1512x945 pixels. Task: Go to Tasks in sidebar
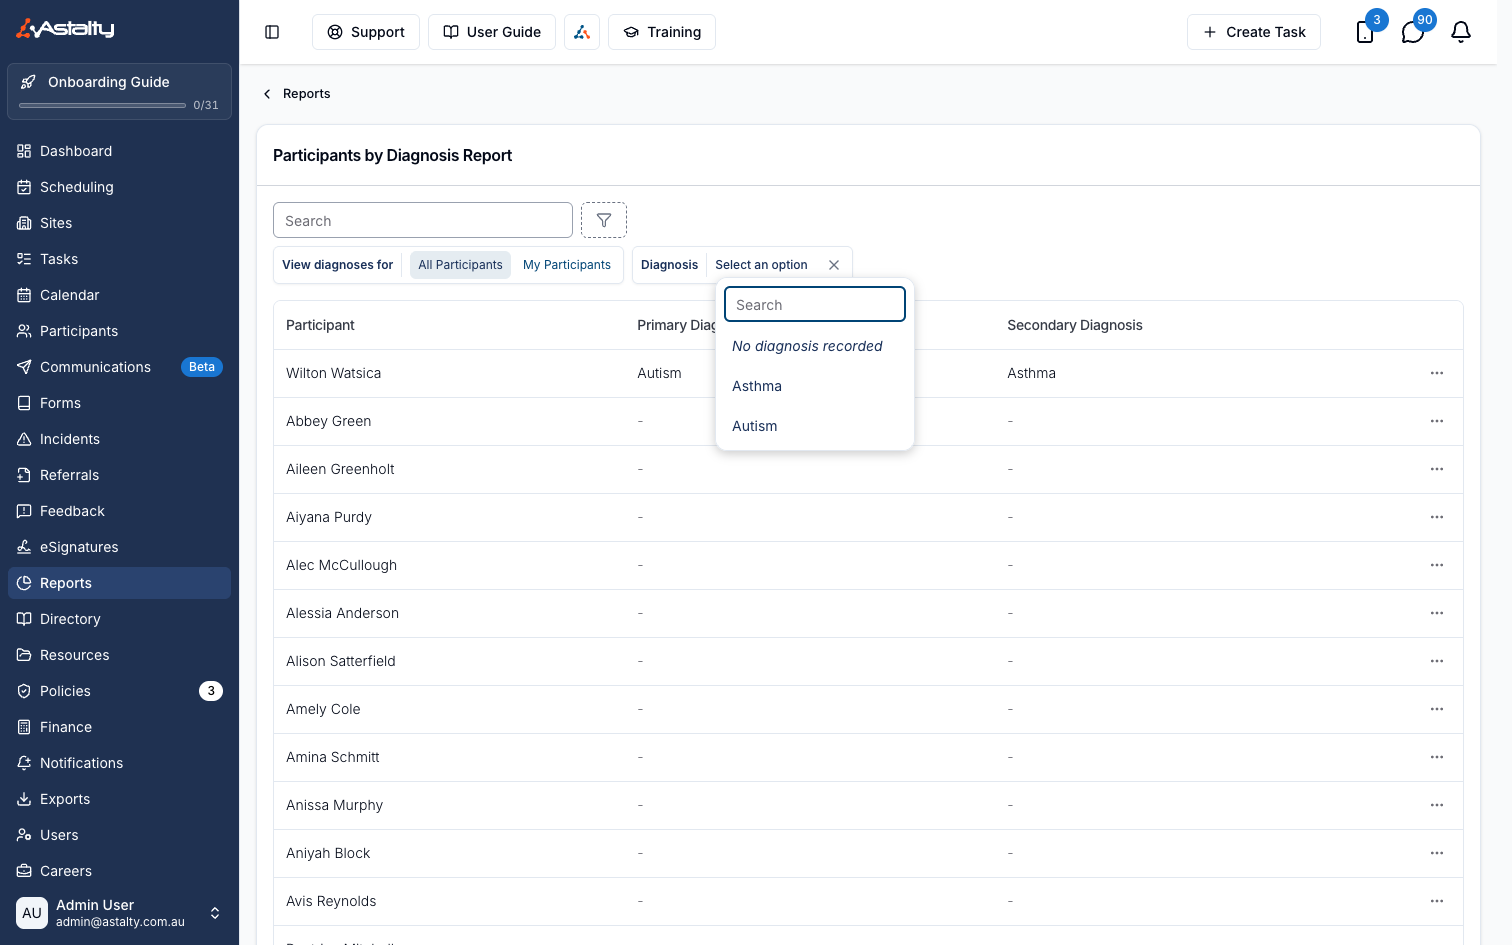[119, 259]
